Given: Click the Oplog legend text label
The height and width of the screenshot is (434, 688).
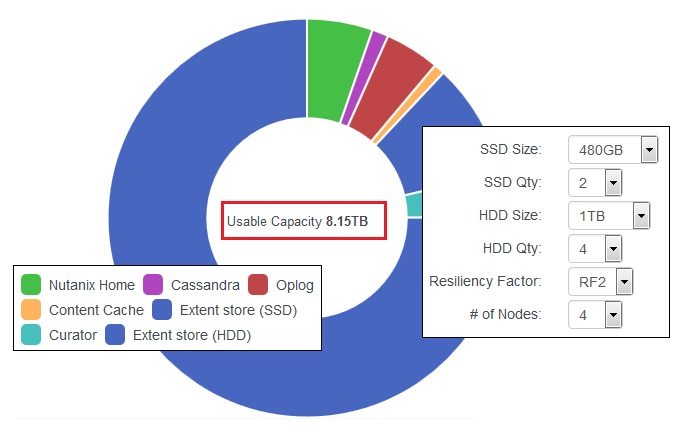Looking at the screenshot, I should coord(295,285).
